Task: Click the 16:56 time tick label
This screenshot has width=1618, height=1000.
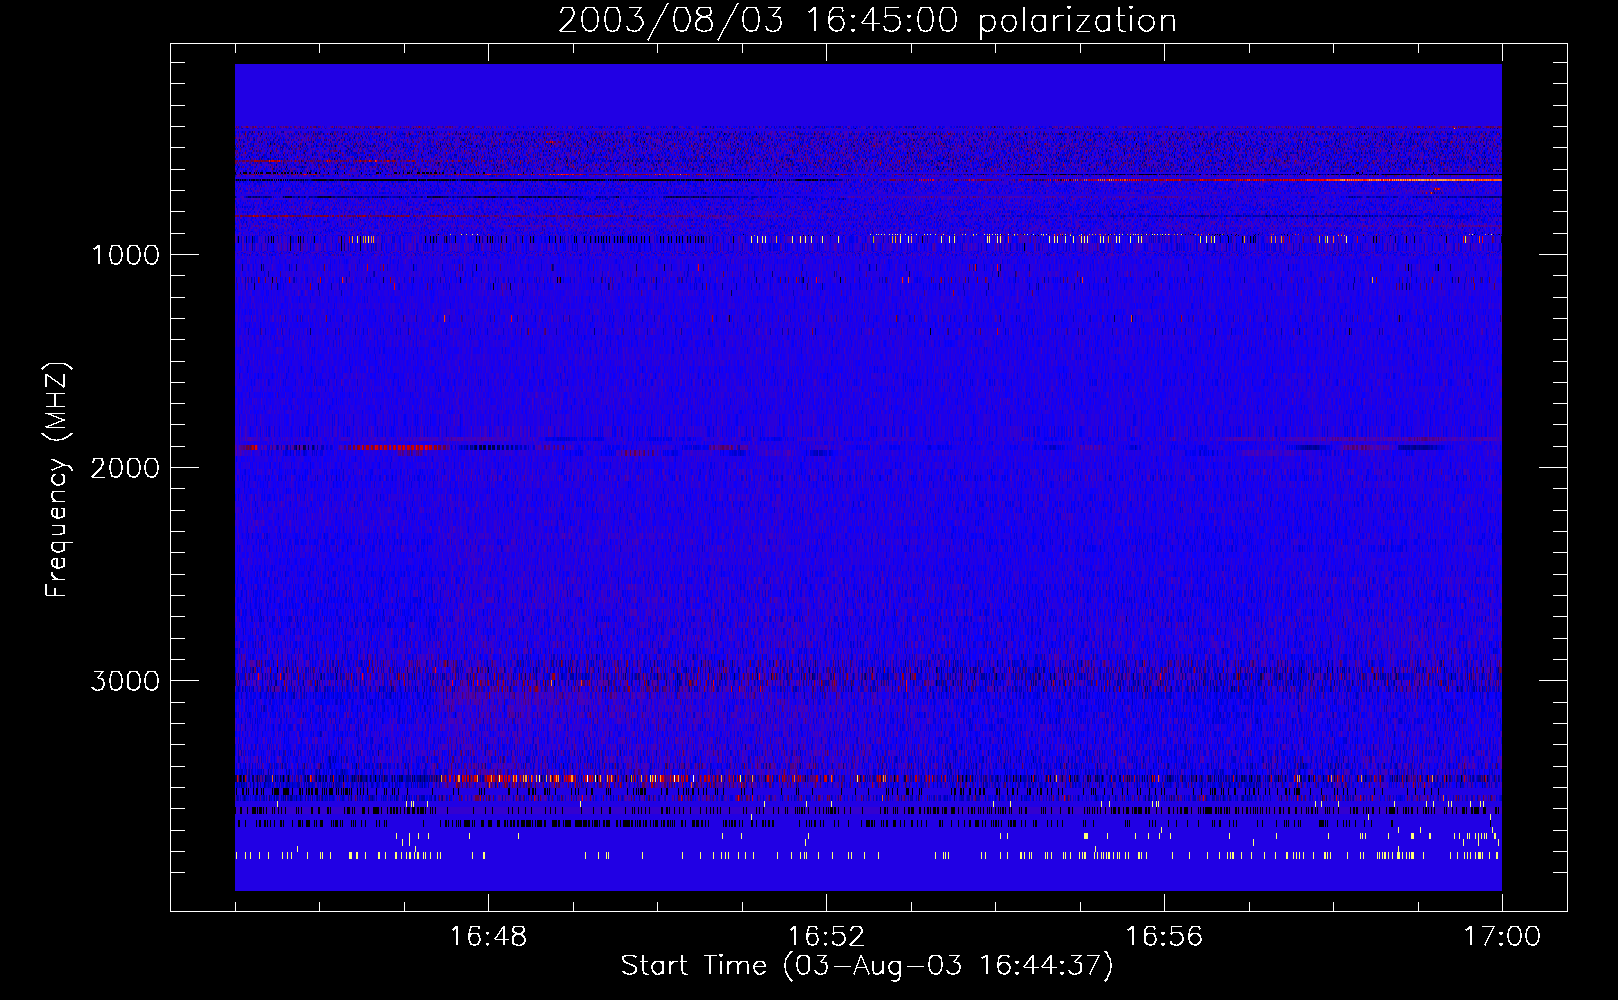Action: point(1164,937)
